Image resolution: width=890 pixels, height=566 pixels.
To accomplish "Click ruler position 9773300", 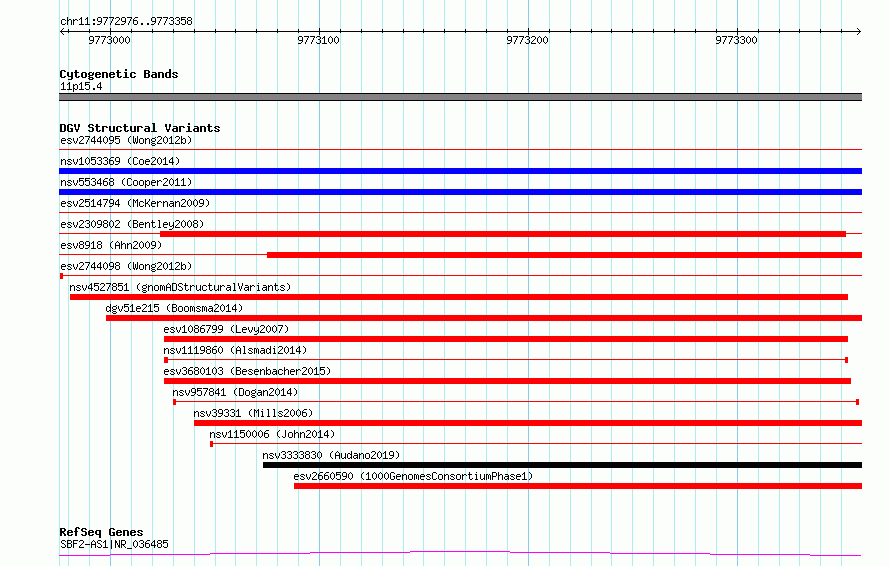I will click(x=736, y=40).
